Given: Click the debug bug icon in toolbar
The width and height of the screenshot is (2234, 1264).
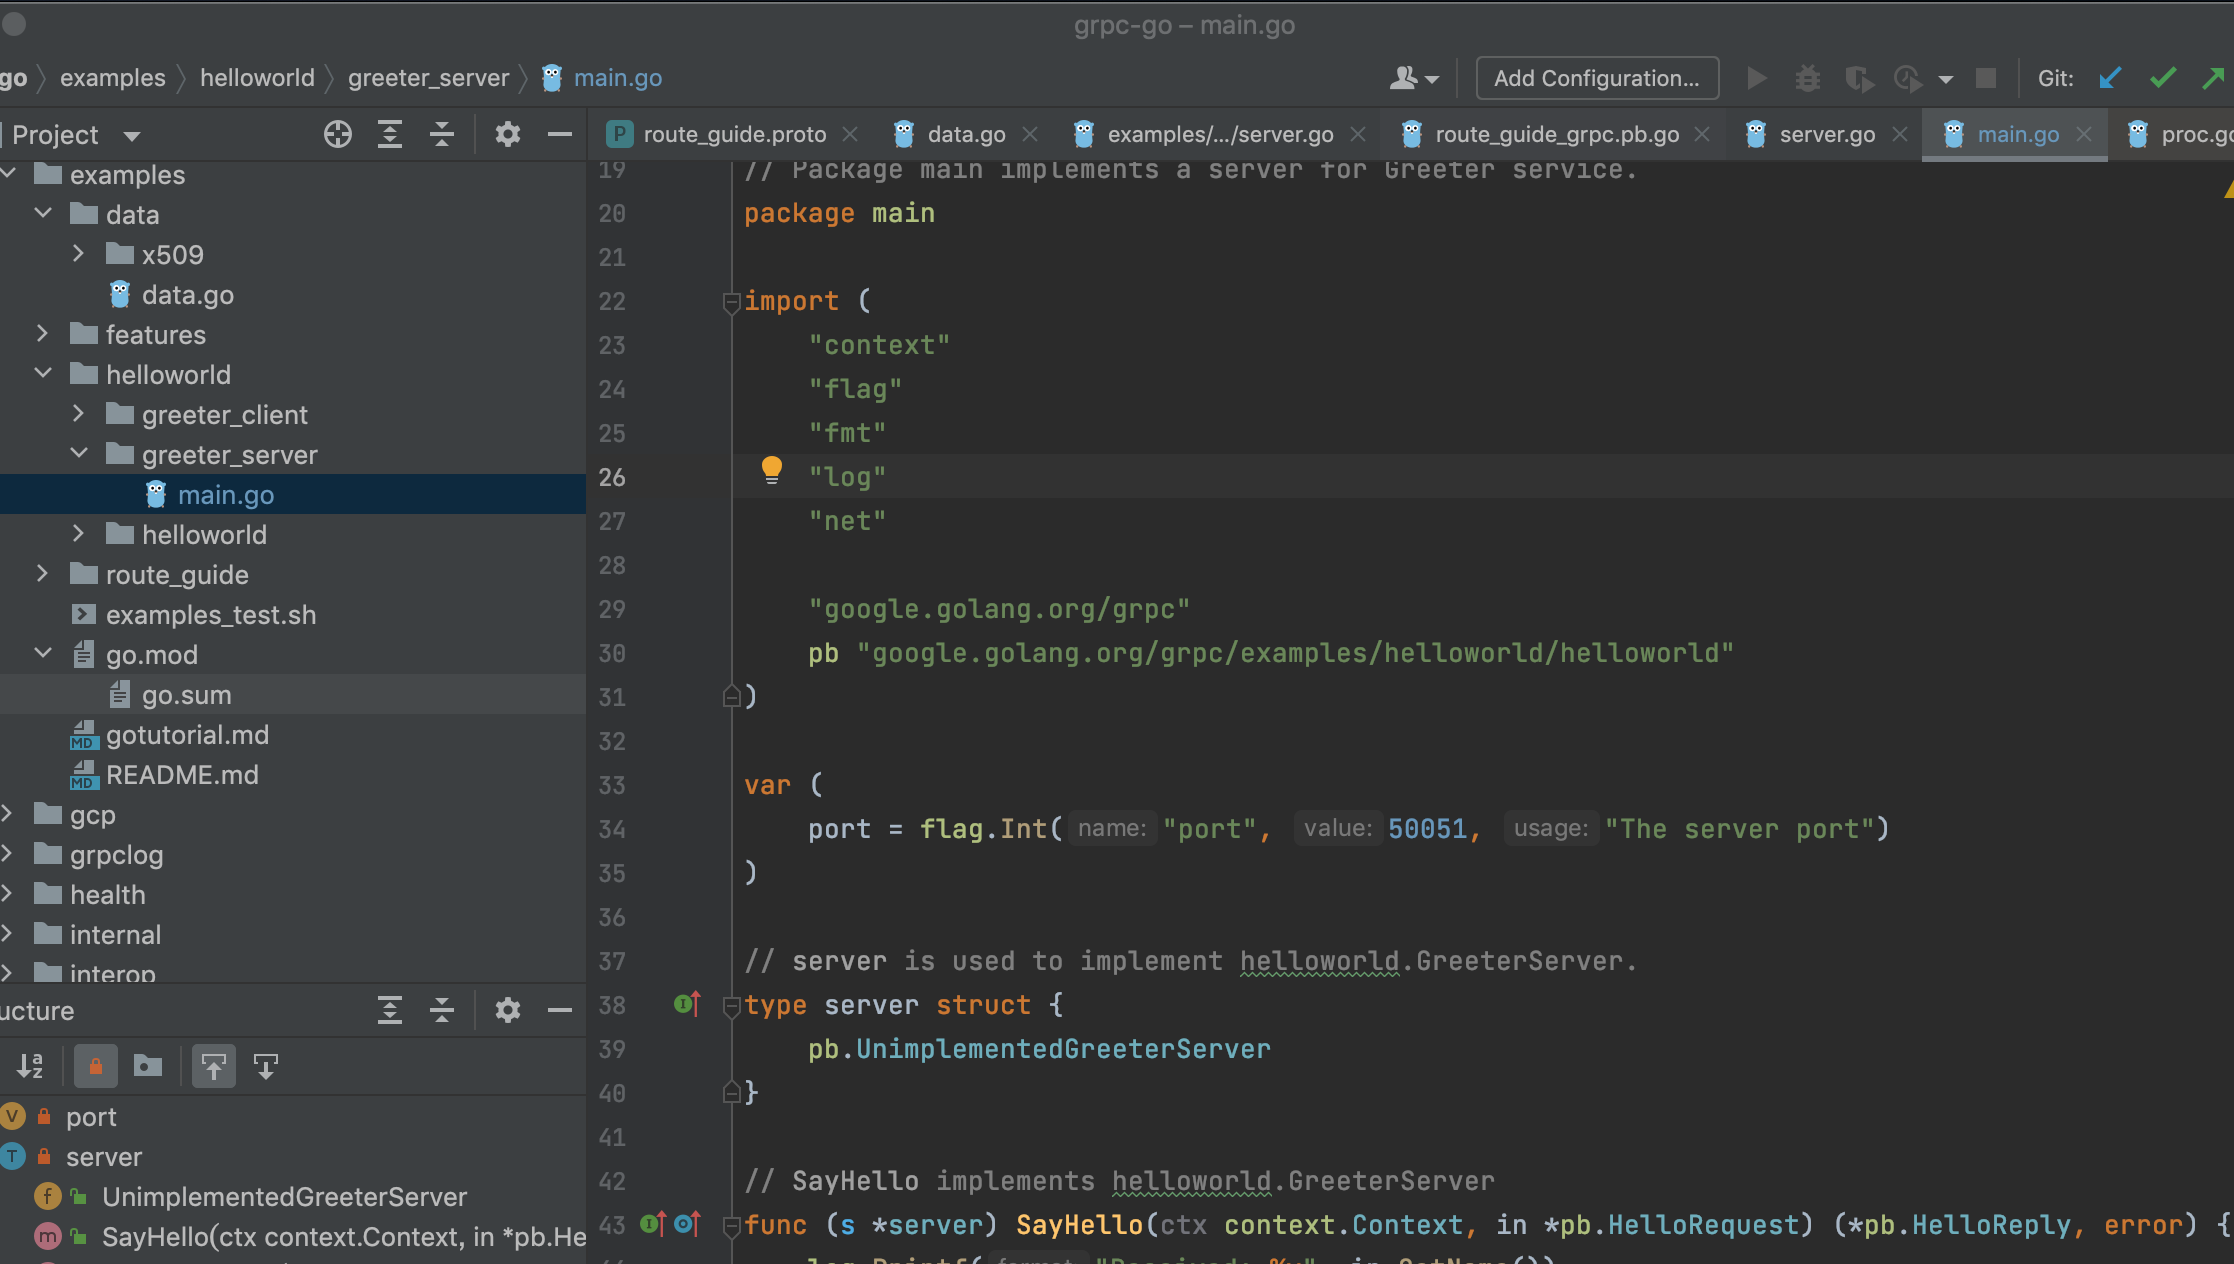Looking at the screenshot, I should 1807,78.
